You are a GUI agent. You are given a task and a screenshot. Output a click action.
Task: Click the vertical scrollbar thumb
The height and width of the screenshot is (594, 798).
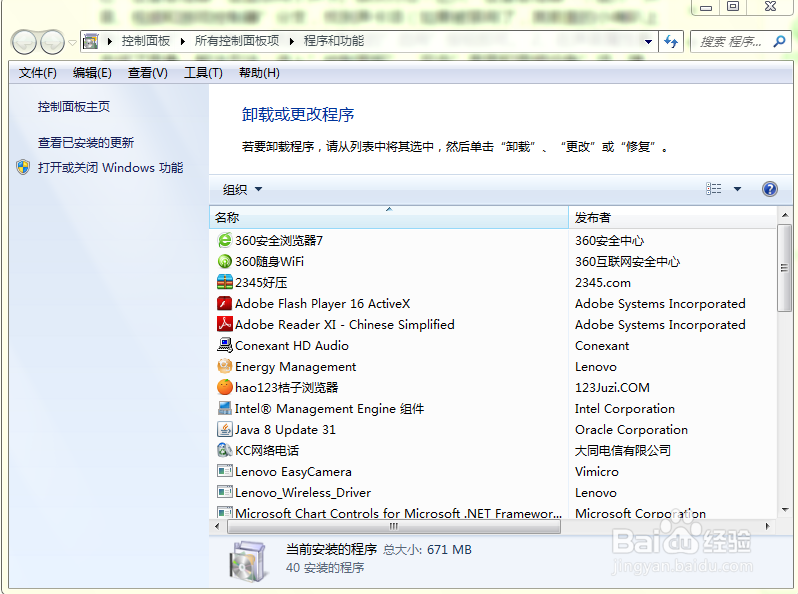(784, 268)
